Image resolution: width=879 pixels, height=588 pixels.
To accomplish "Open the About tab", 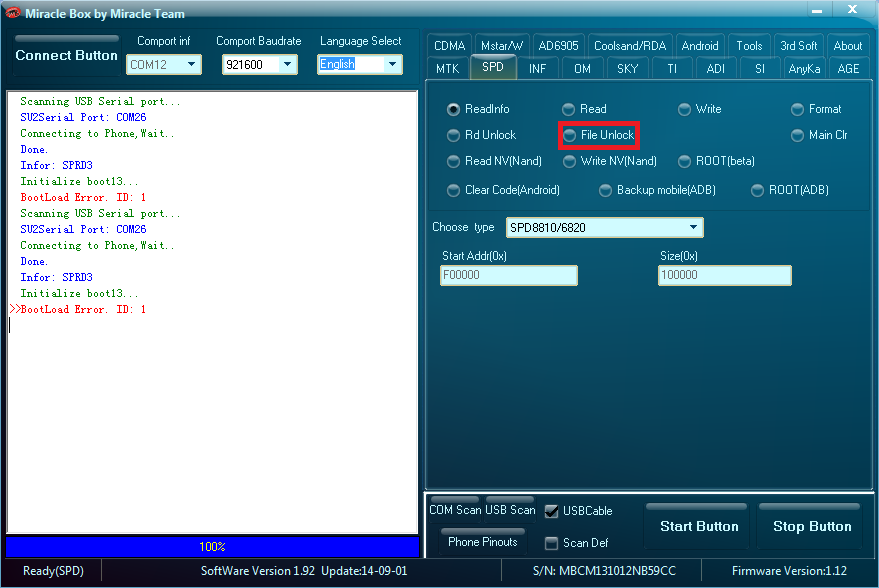I will click(x=848, y=45).
